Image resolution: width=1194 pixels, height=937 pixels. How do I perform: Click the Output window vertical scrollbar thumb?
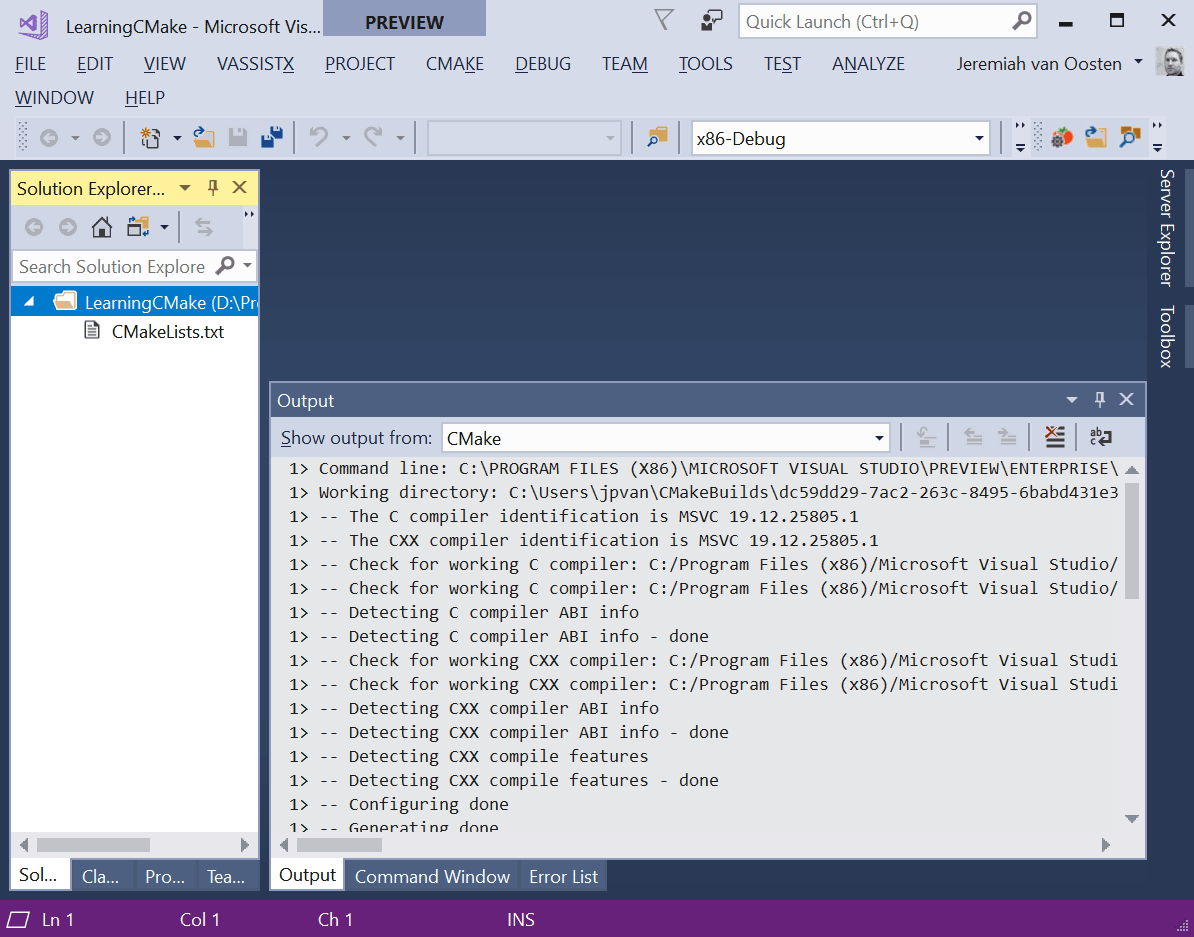point(1132,540)
